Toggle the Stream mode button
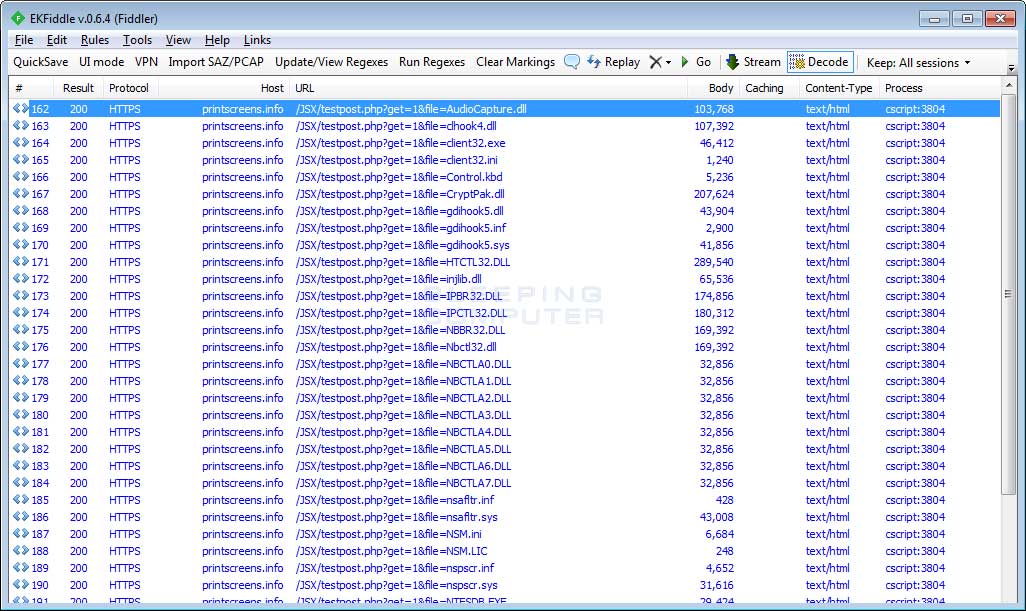 point(753,62)
